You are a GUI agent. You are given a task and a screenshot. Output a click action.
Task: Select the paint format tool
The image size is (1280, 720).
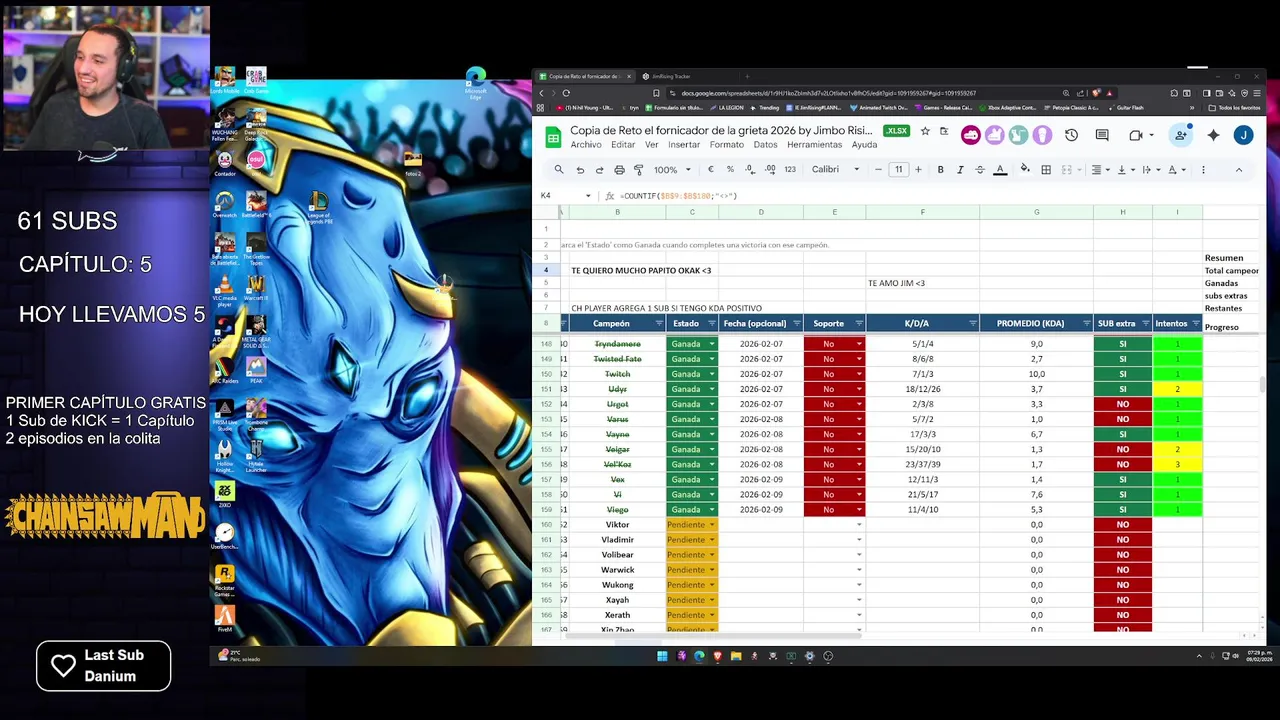639,170
